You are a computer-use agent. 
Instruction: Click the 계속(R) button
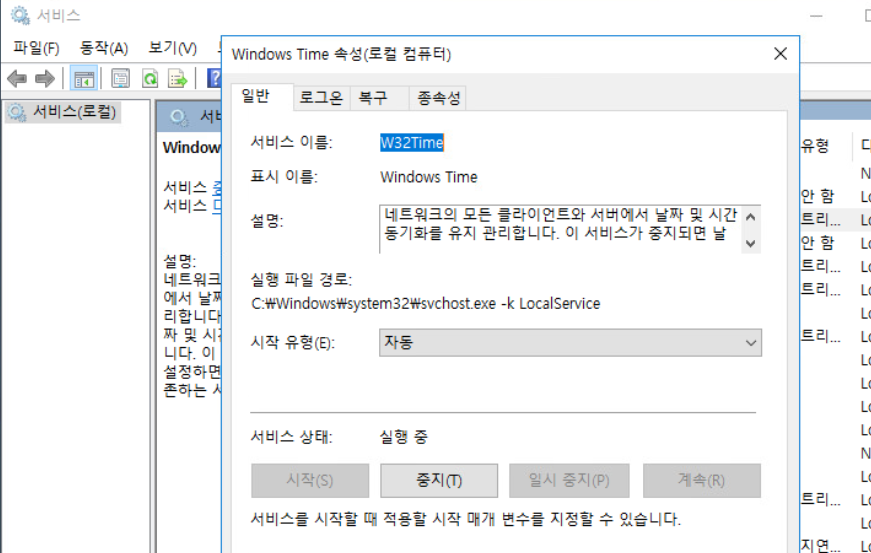[702, 480]
